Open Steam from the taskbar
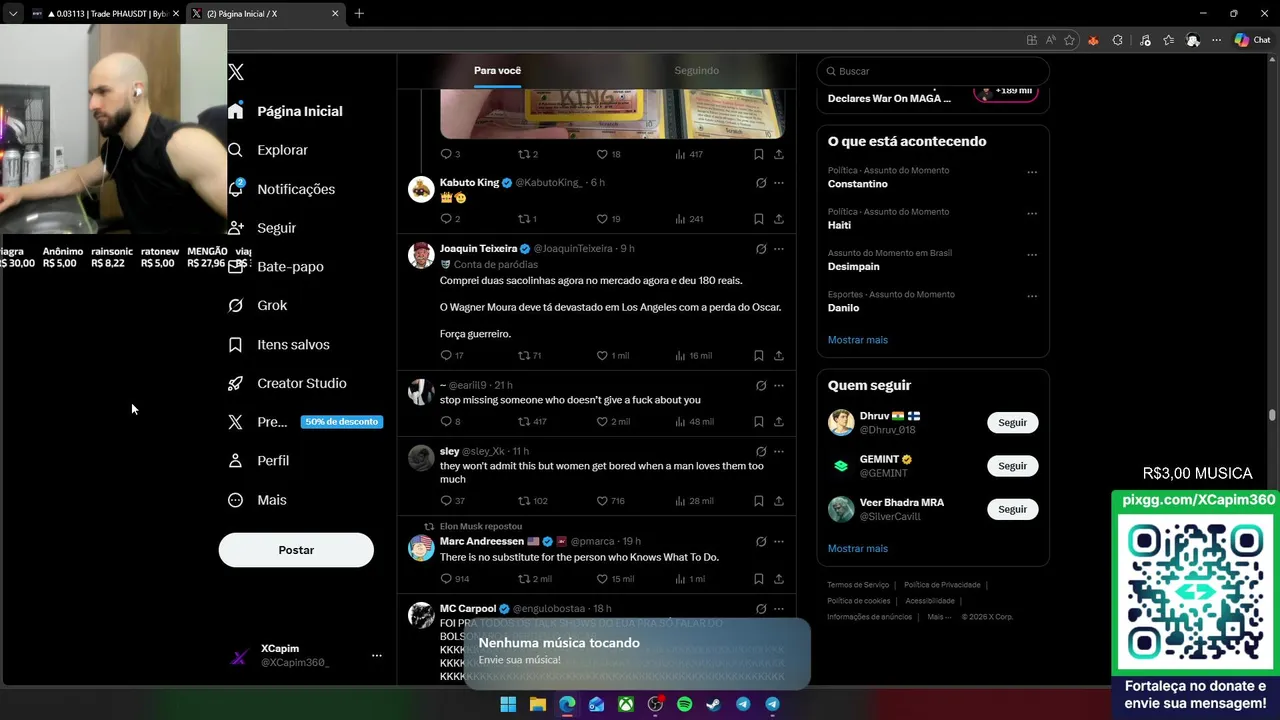1280x720 pixels. pyautogui.click(x=713, y=704)
